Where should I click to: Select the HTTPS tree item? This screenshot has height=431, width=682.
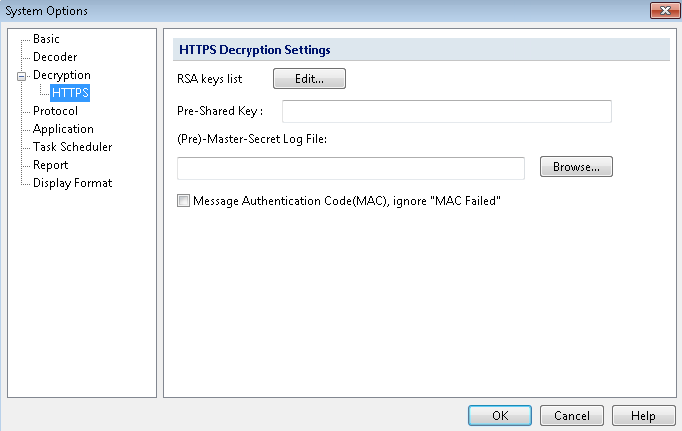[70, 93]
